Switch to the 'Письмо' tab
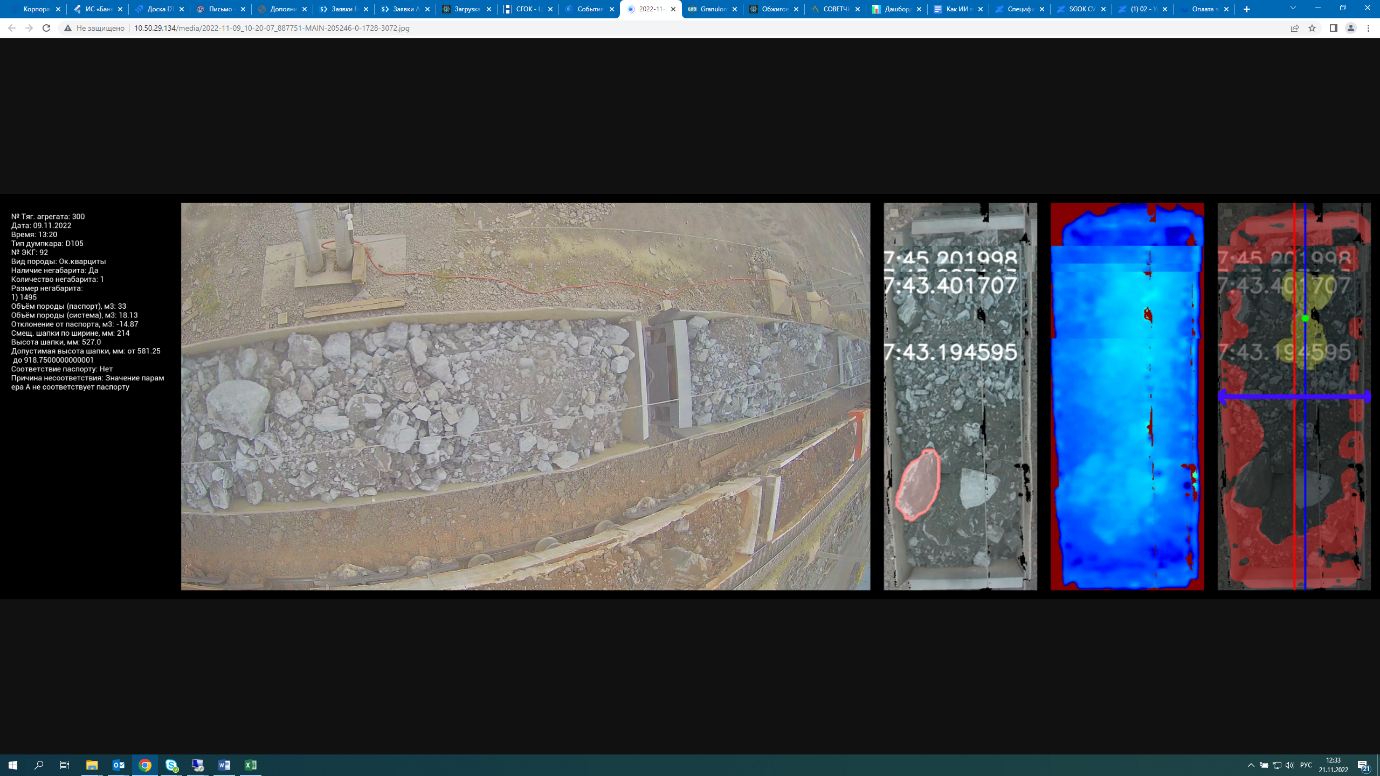The height and width of the screenshot is (776, 1380). (x=218, y=9)
